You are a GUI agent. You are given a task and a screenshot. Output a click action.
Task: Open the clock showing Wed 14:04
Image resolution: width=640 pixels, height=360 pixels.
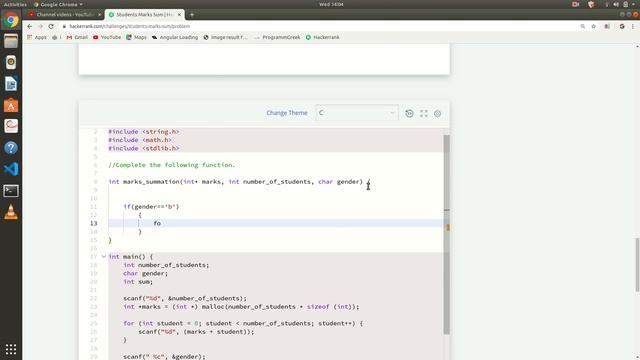point(331,4)
